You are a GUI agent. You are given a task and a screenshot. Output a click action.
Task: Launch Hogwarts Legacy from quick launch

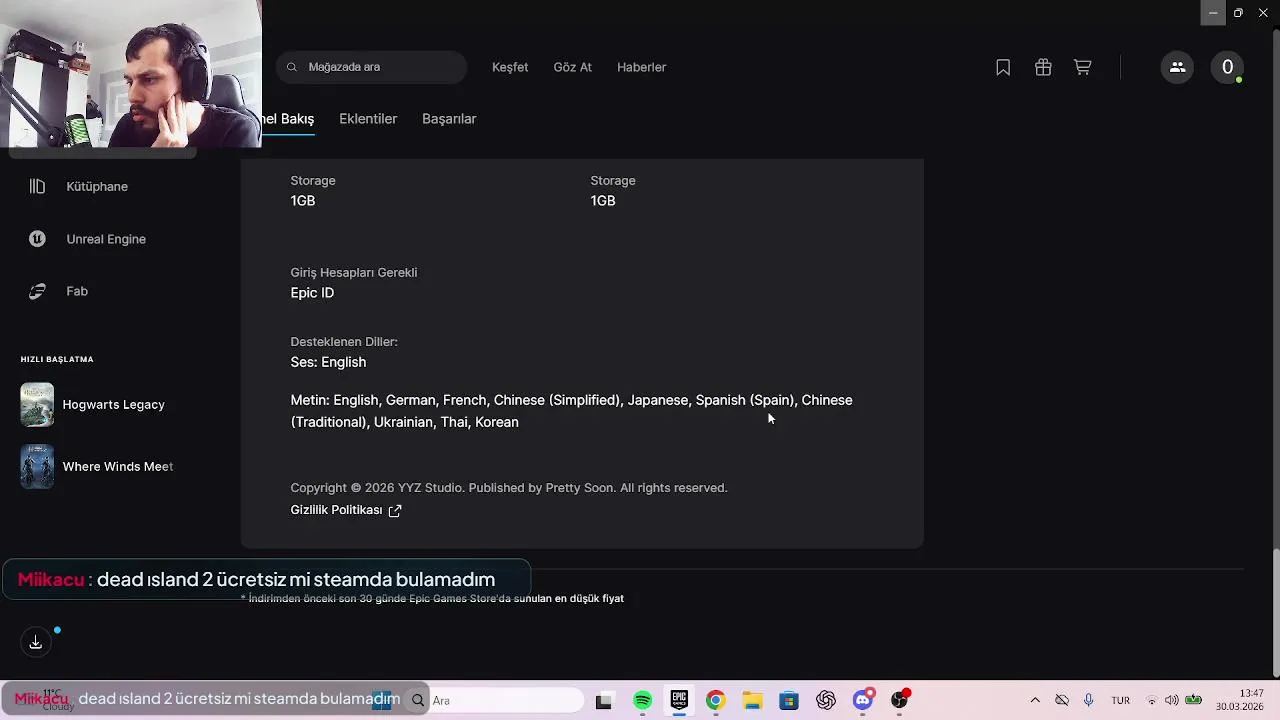(114, 405)
